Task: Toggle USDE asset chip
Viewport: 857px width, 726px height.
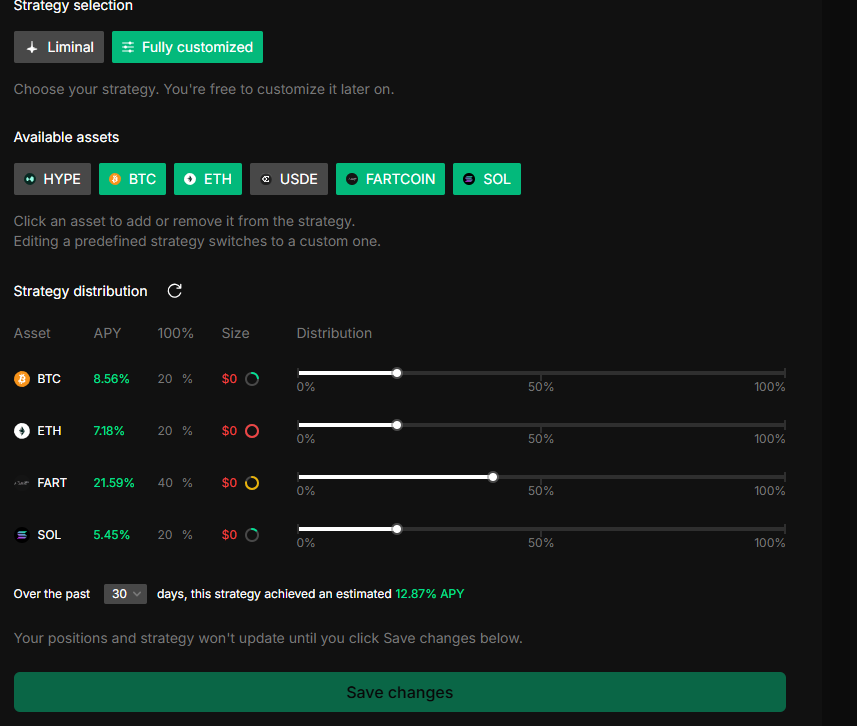Action: [x=289, y=179]
